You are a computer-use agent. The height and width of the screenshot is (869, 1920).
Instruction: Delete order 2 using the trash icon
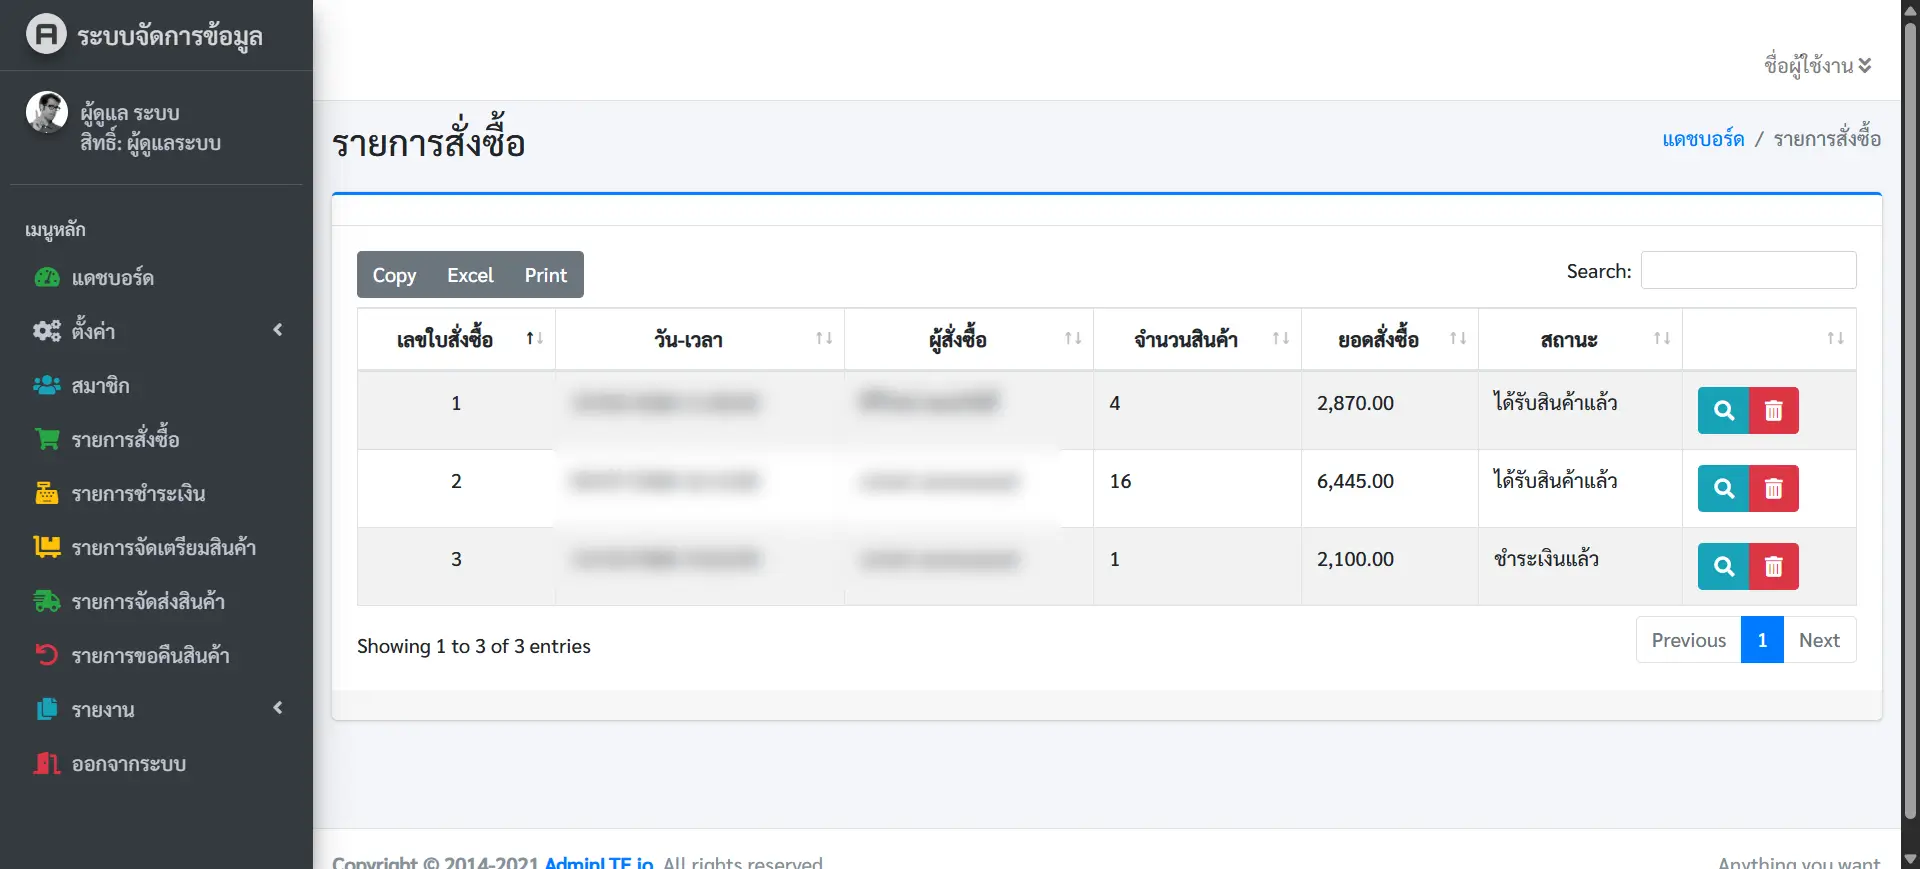click(1773, 488)
